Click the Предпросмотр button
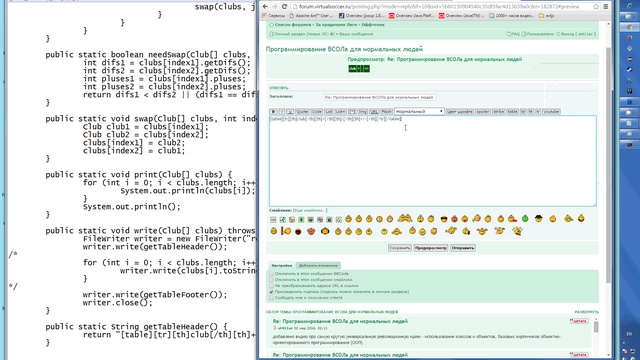 tap(431, 248)
